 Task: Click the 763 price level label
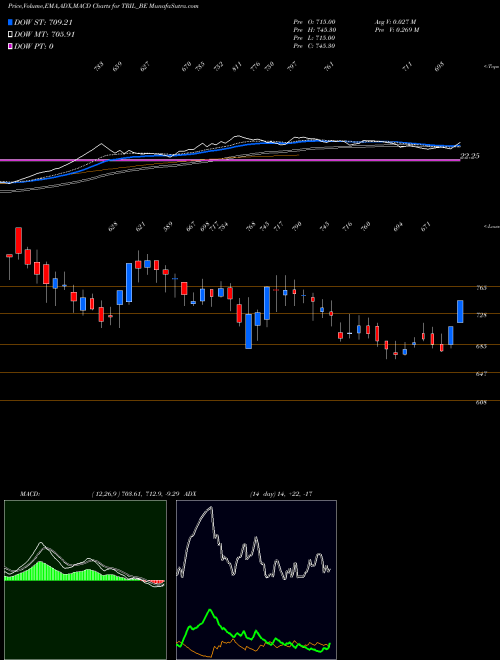pos(482,288)
